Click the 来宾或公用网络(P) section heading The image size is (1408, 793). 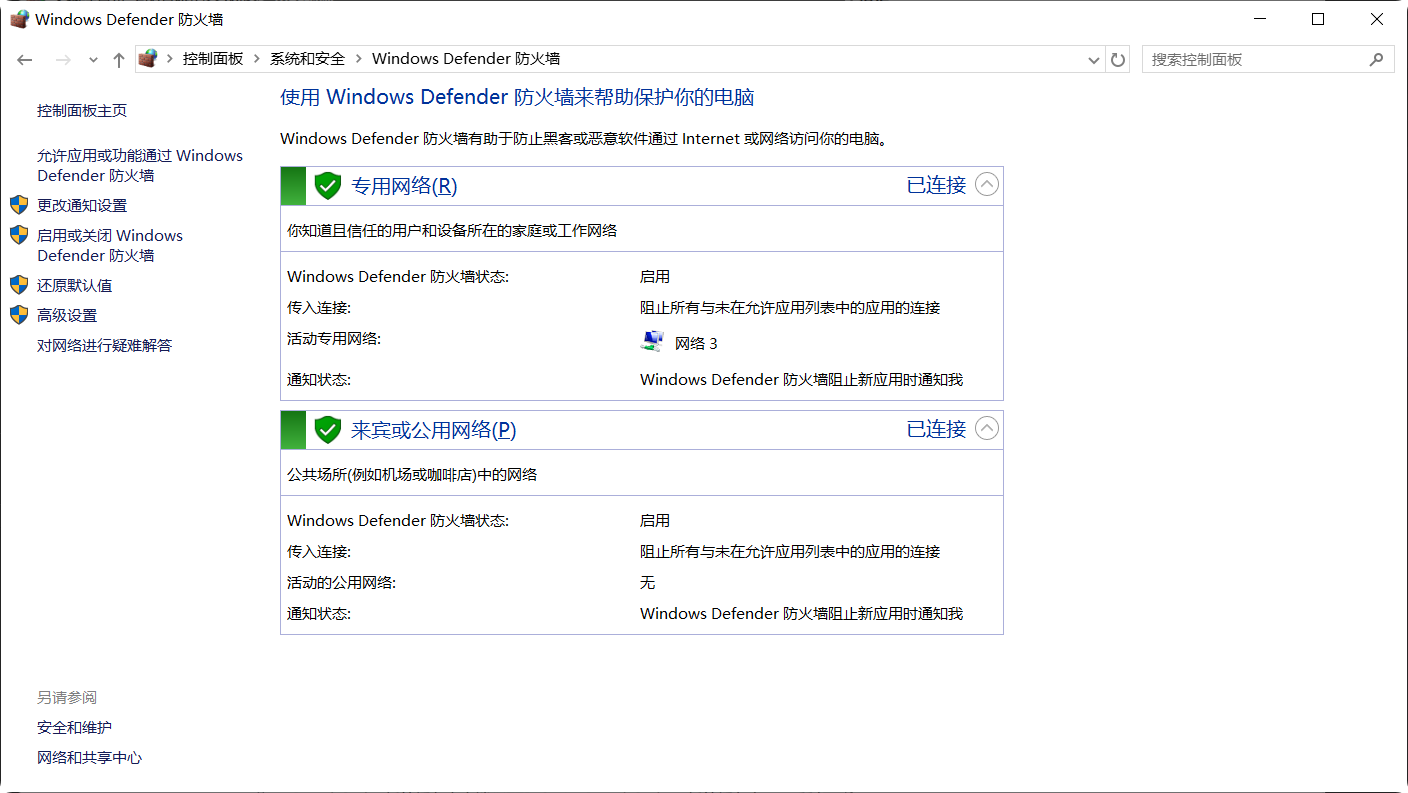(434, 430)
